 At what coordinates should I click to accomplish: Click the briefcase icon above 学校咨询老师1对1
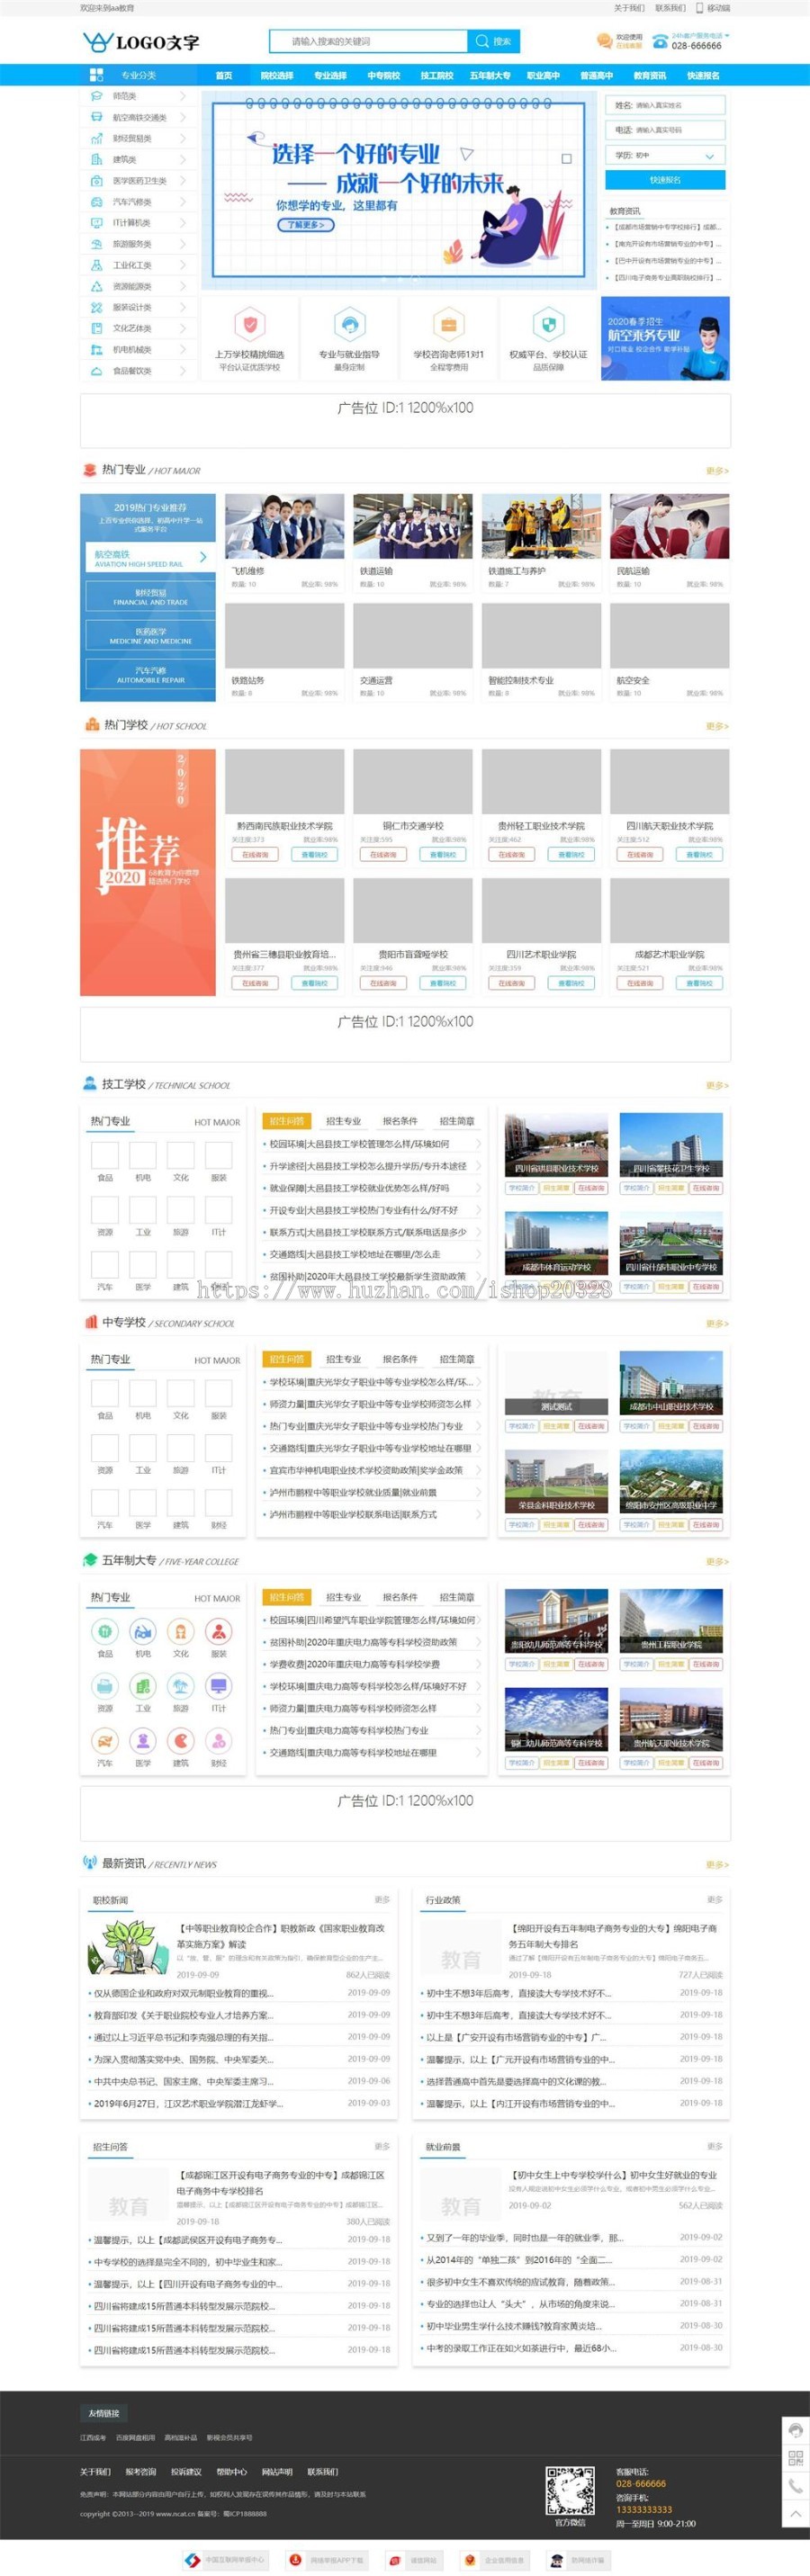click(x=448, y=324)
